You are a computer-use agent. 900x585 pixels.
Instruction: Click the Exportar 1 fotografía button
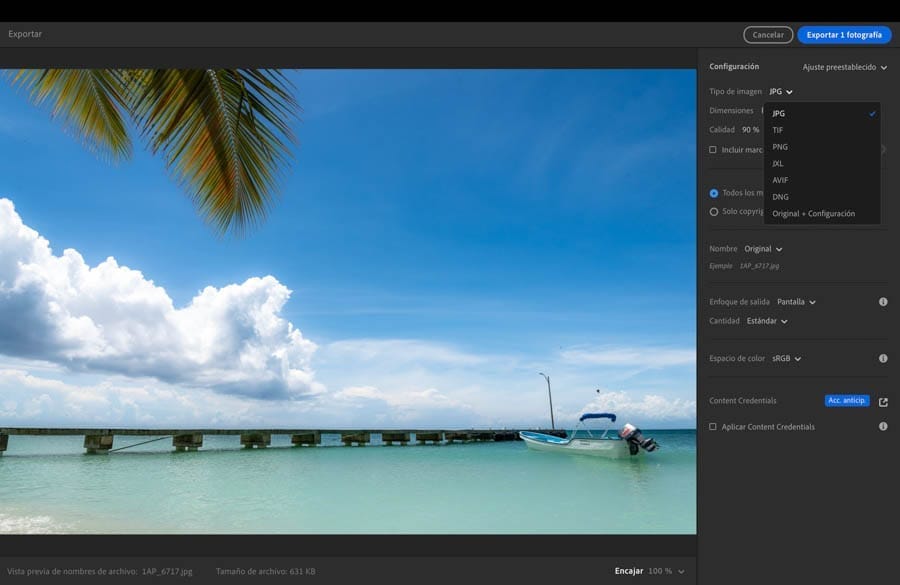[844, 35]
